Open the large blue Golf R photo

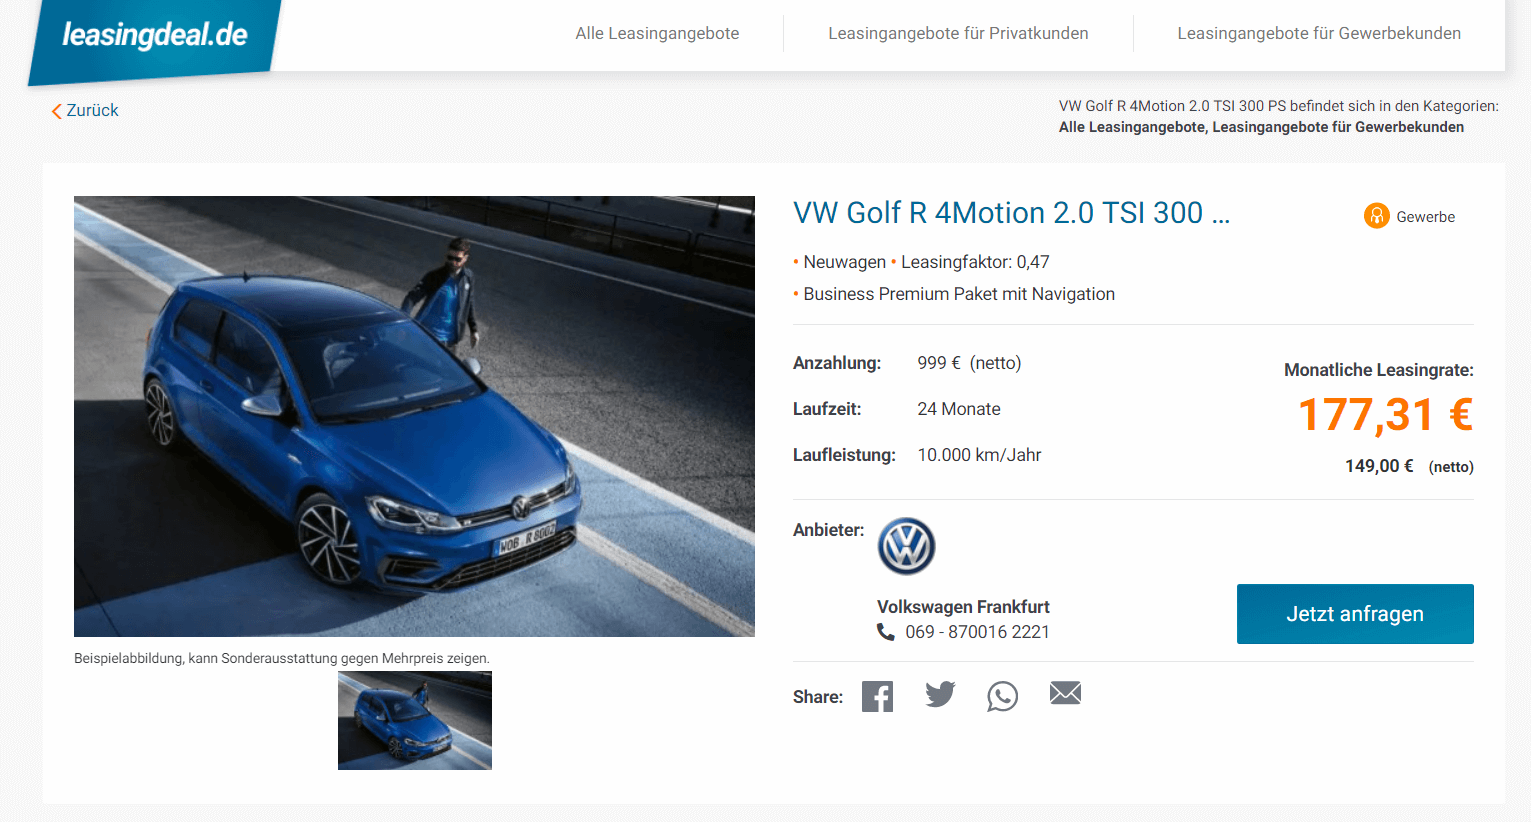coord(414,416)
